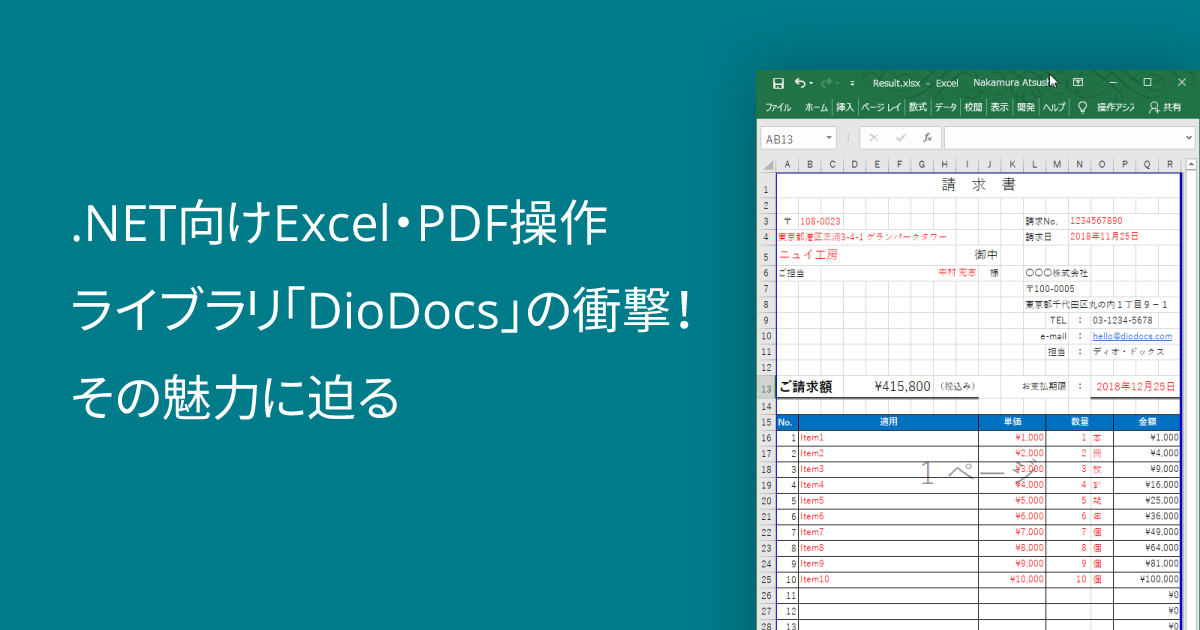Select column header A
This screenshot has width=1200, height=630.
pyautogui.click(x=787, y=164)
